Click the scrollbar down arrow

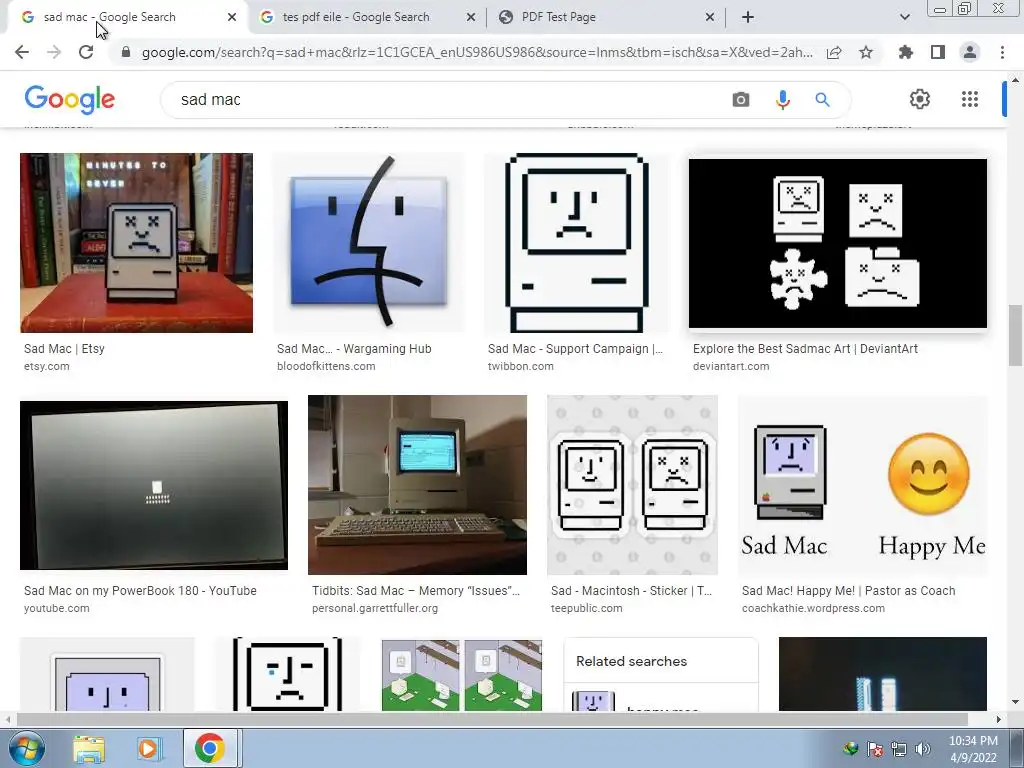tap(1015, 702)
